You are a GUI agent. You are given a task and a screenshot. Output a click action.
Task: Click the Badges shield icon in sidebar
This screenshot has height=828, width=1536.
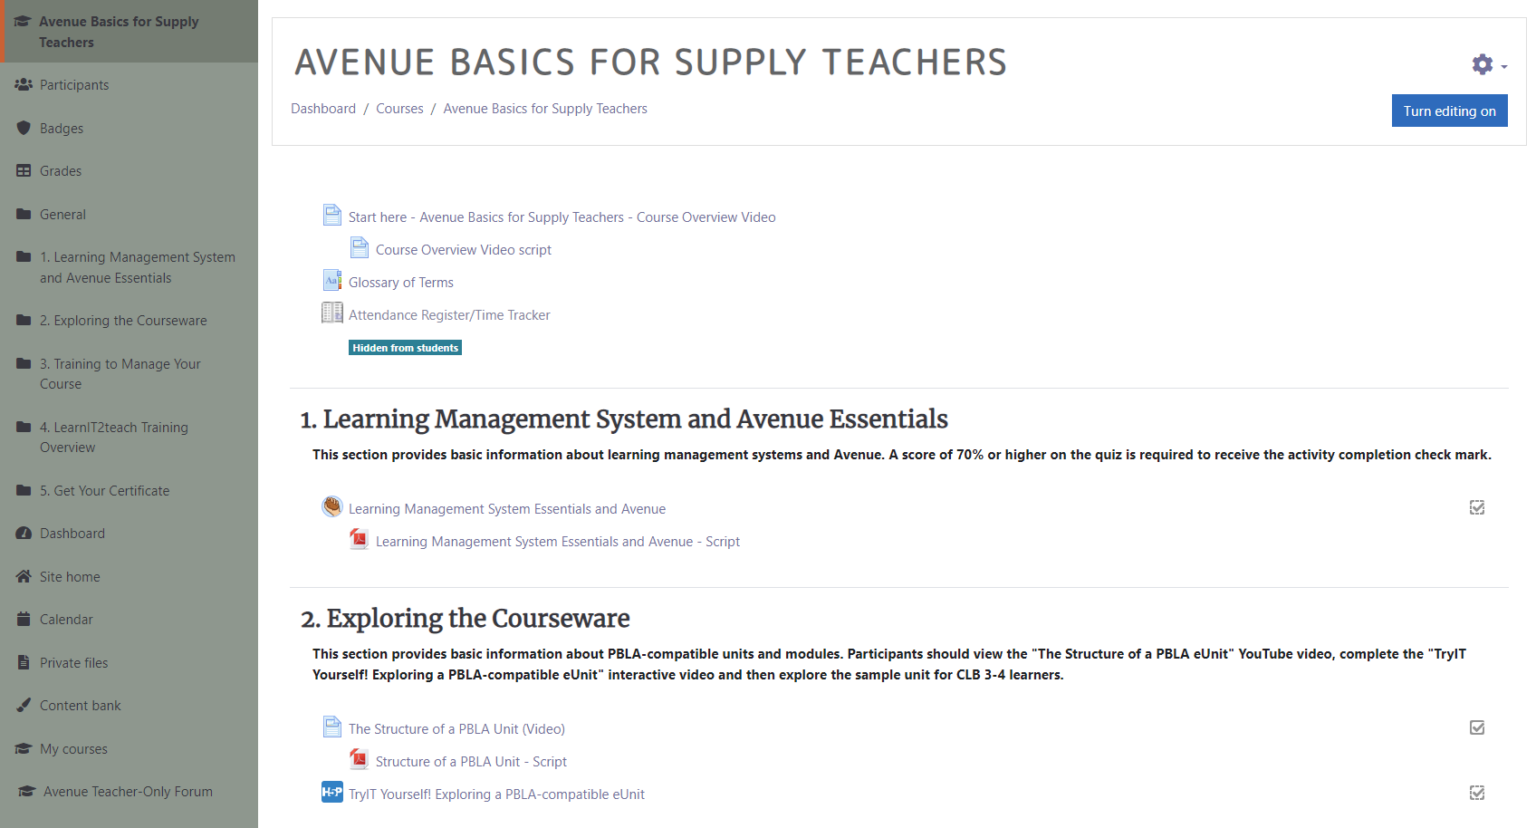click(x=24, y=128)
